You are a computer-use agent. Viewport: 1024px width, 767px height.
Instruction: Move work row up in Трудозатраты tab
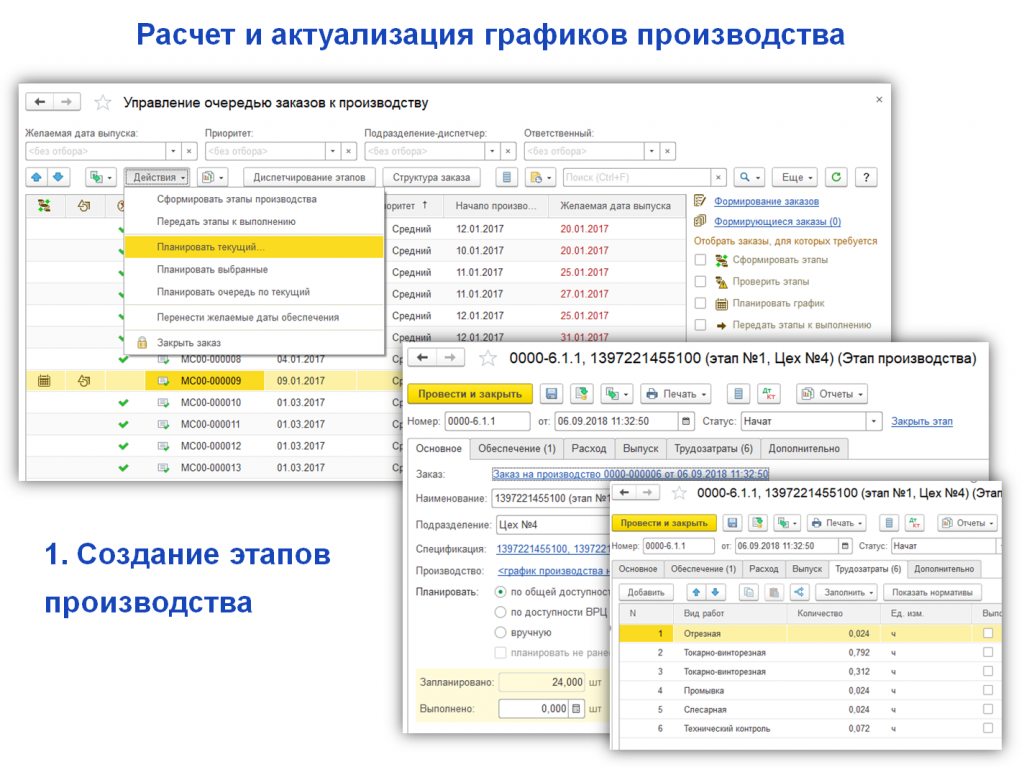[696, 593]
